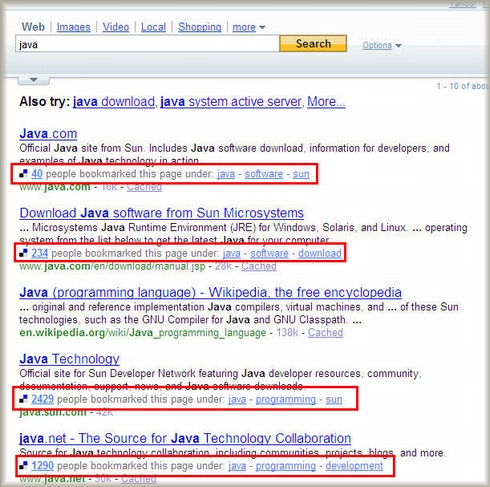The height and width of the screenshot is (487, 490).
Task: Open Java programming language Wikipedia result
Action: 210,292
